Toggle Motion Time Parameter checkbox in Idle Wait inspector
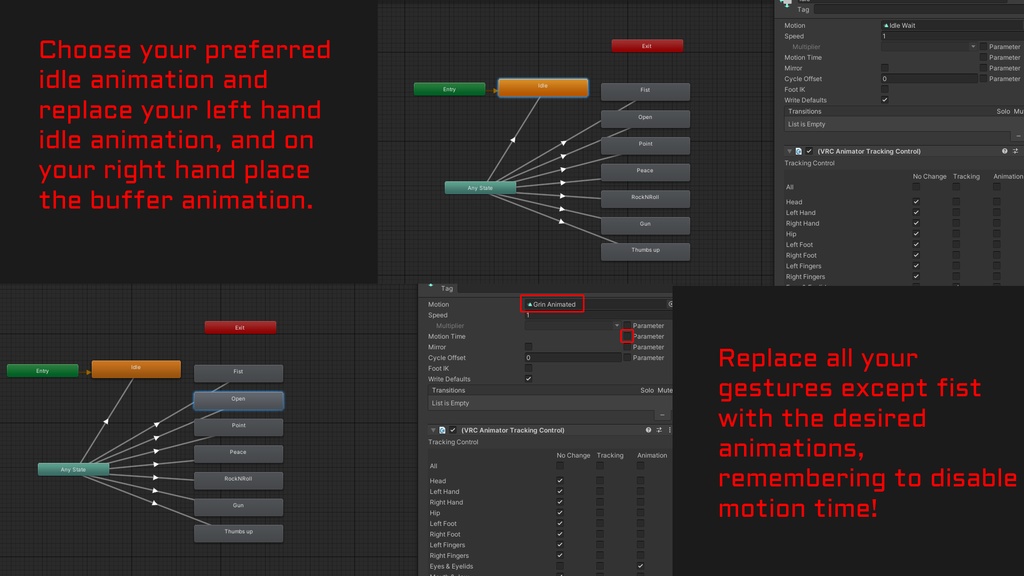1024x576 pixels. click(x=983, y=57)
